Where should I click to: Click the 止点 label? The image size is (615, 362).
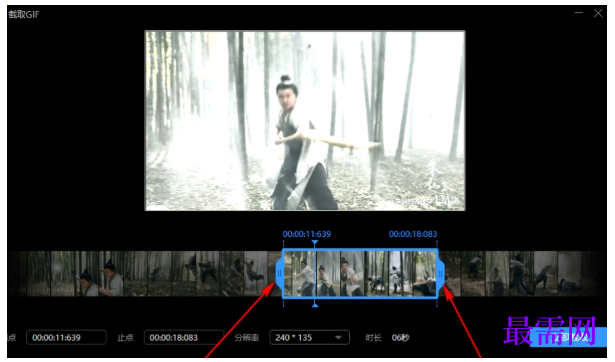(x=126, y=338)
